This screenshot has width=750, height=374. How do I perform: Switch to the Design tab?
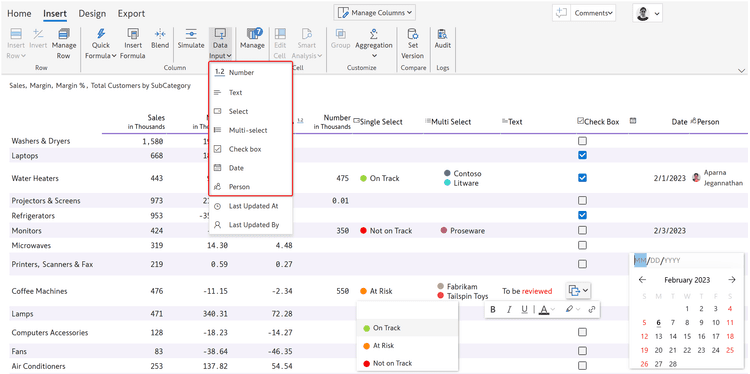(x=92, y=13)
